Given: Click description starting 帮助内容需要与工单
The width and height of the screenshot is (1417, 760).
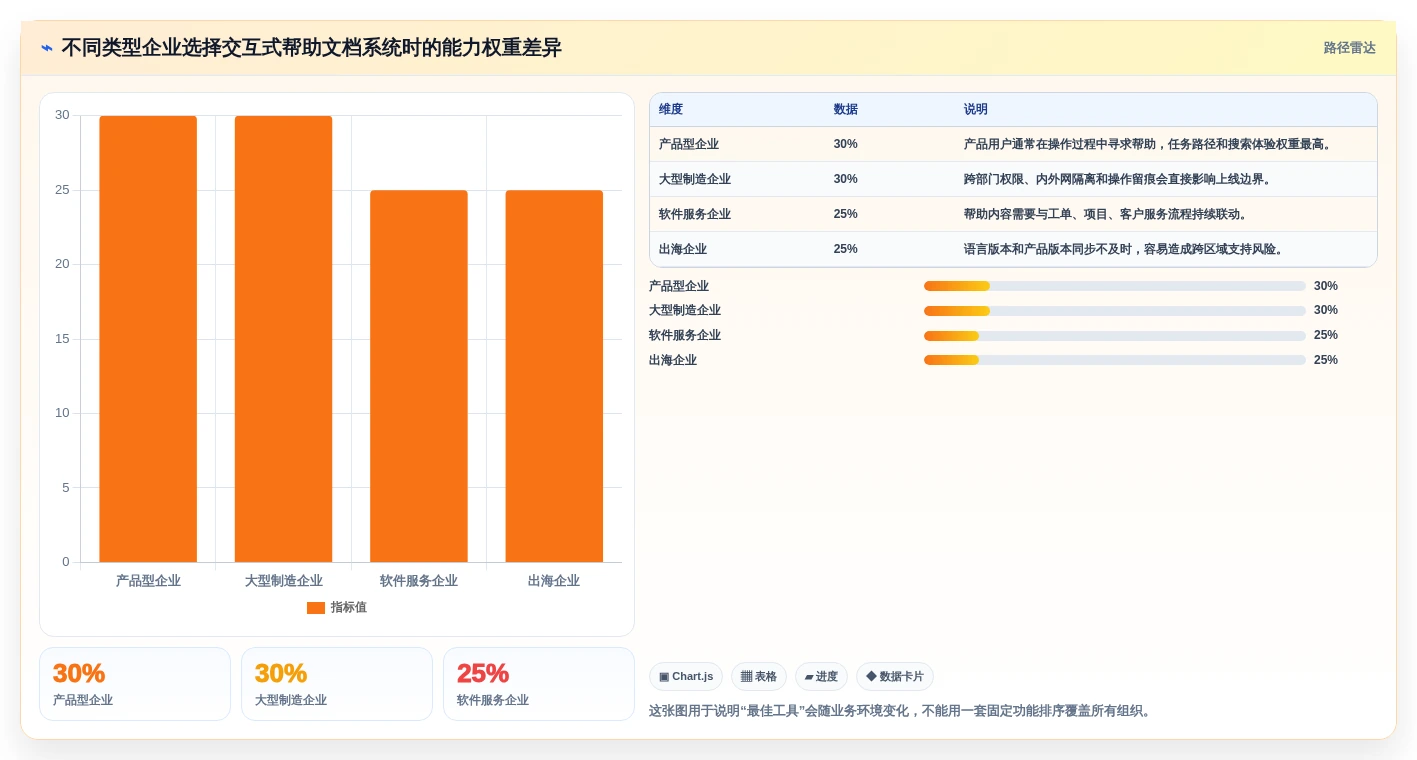Looking at the screenshot, I should pos(1108,214).
